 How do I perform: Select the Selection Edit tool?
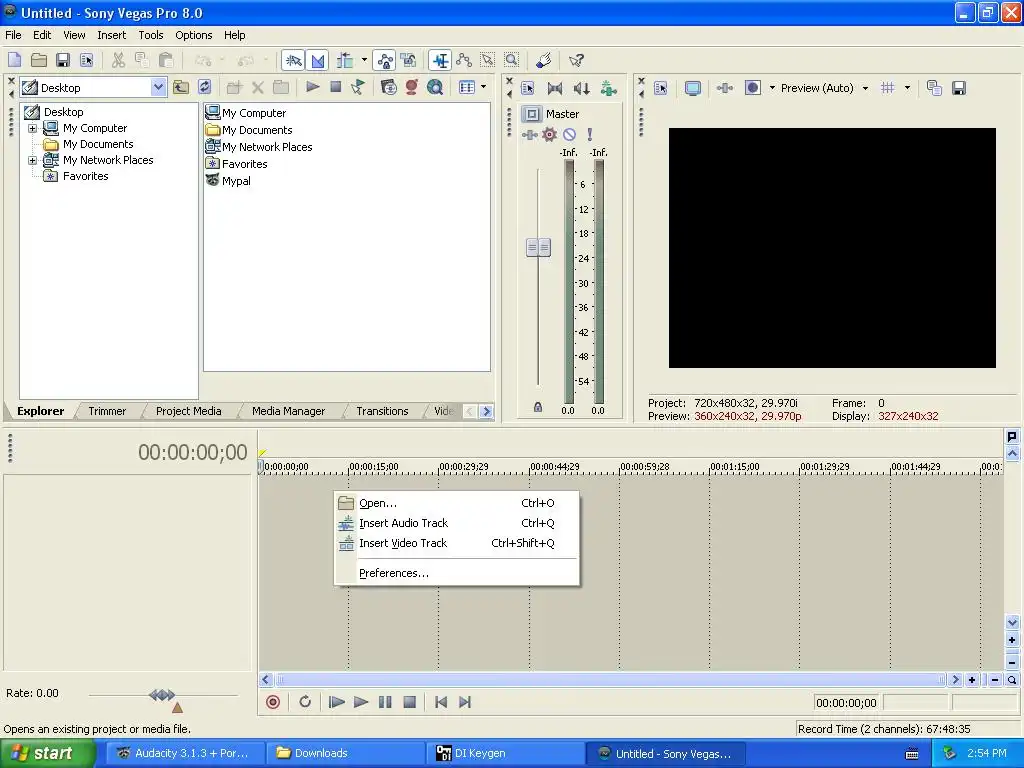488,61
